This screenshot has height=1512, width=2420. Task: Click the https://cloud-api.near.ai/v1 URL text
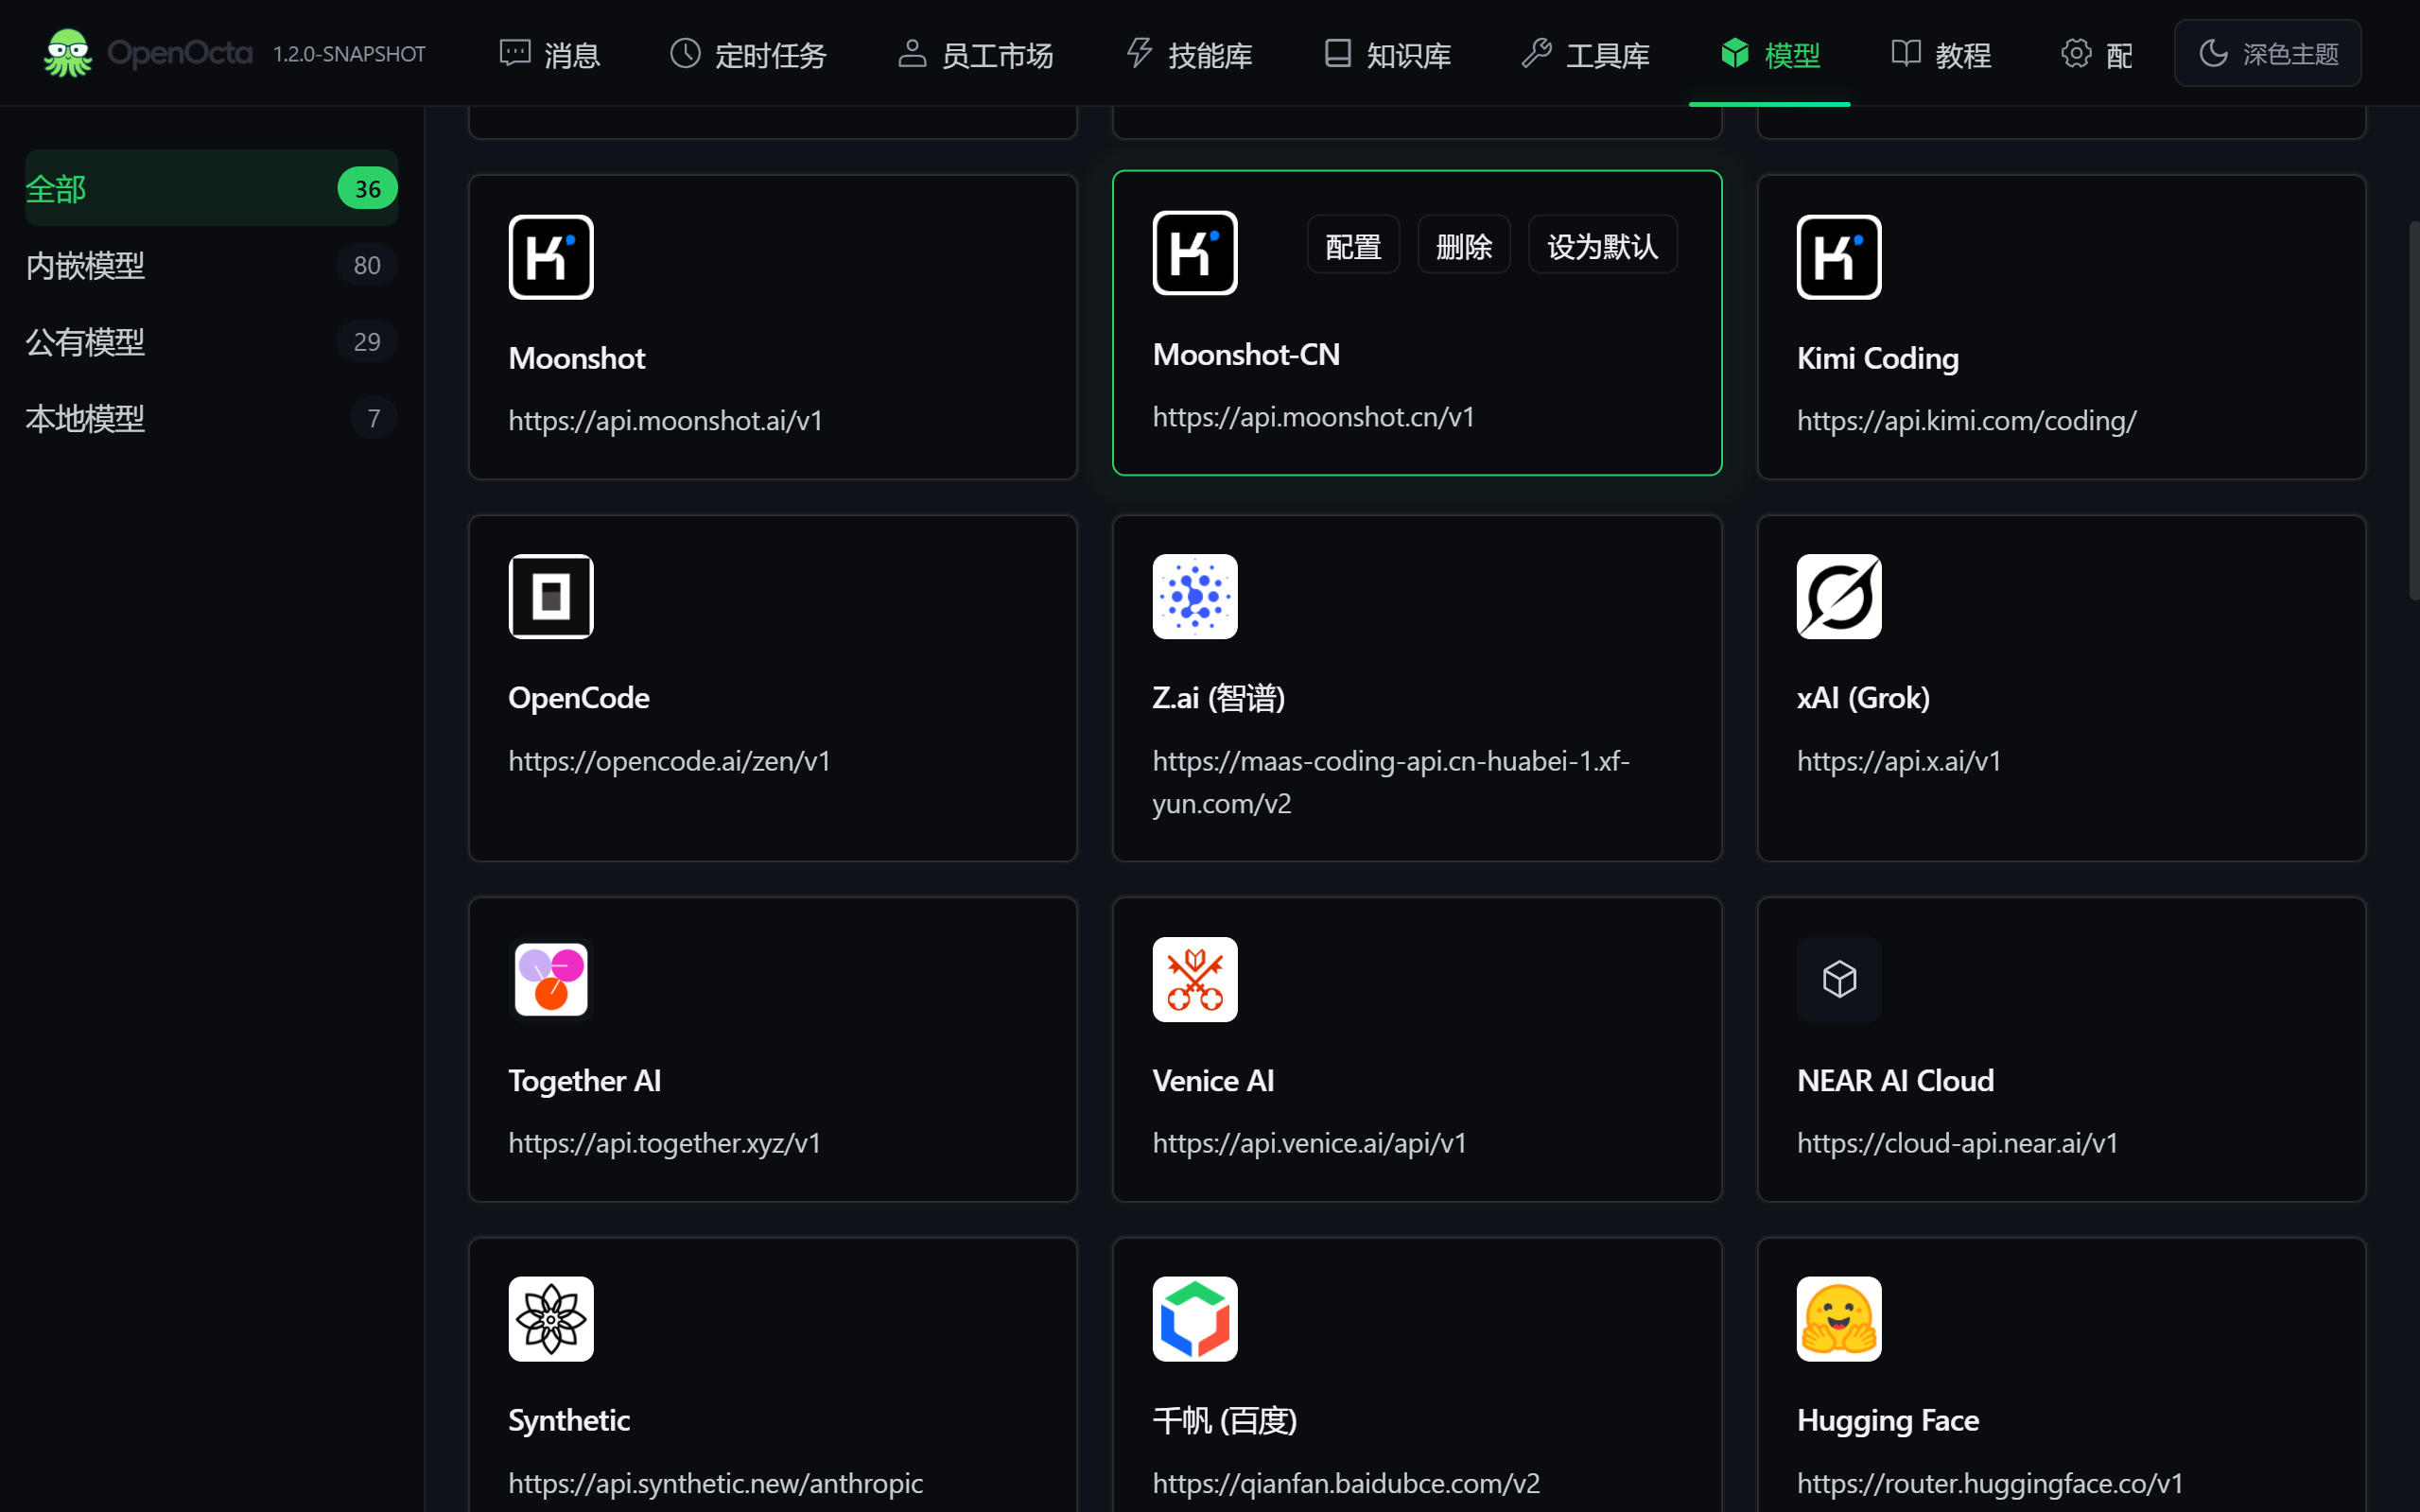point(1957,1143)
